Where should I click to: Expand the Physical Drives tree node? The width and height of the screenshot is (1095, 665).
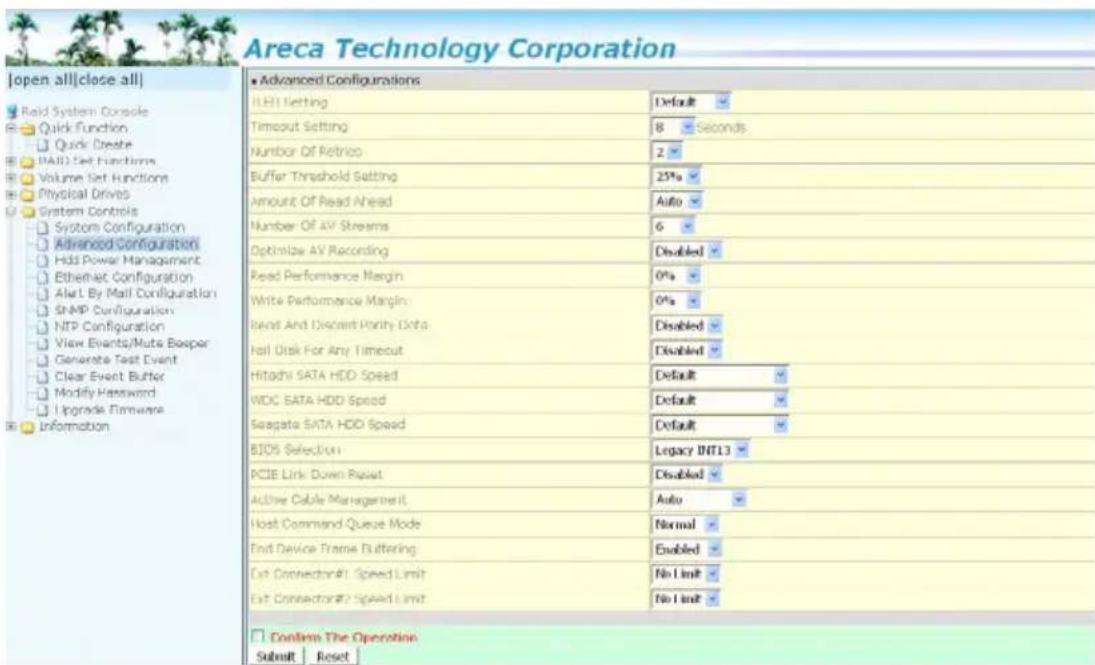click(x=11, y=194)
